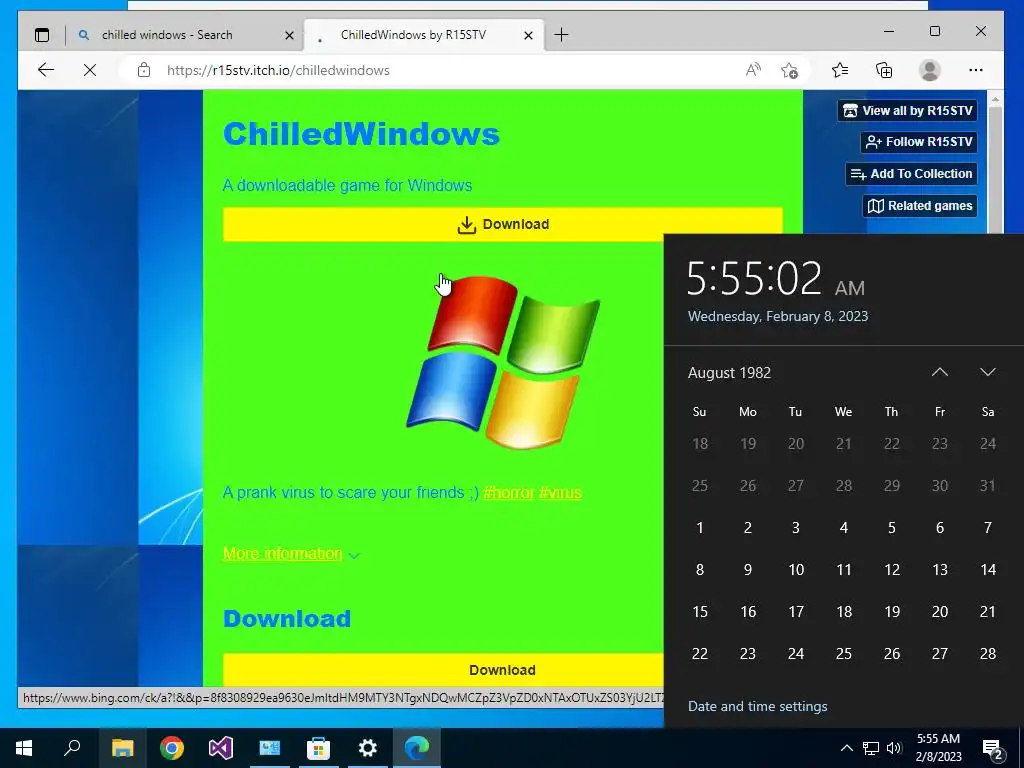Select August 10 in the calendar

pyautogui.click(x=795, y=569)
